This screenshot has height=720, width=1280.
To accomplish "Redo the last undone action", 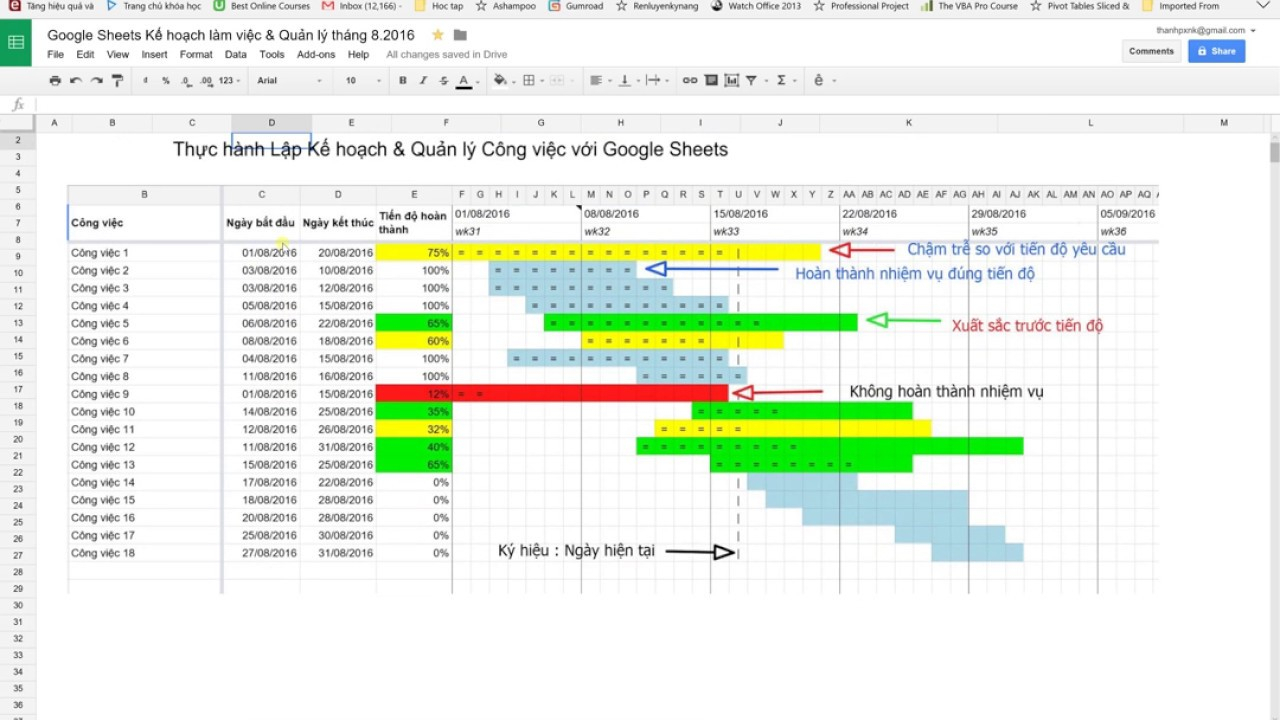I will tap(96, 80).
